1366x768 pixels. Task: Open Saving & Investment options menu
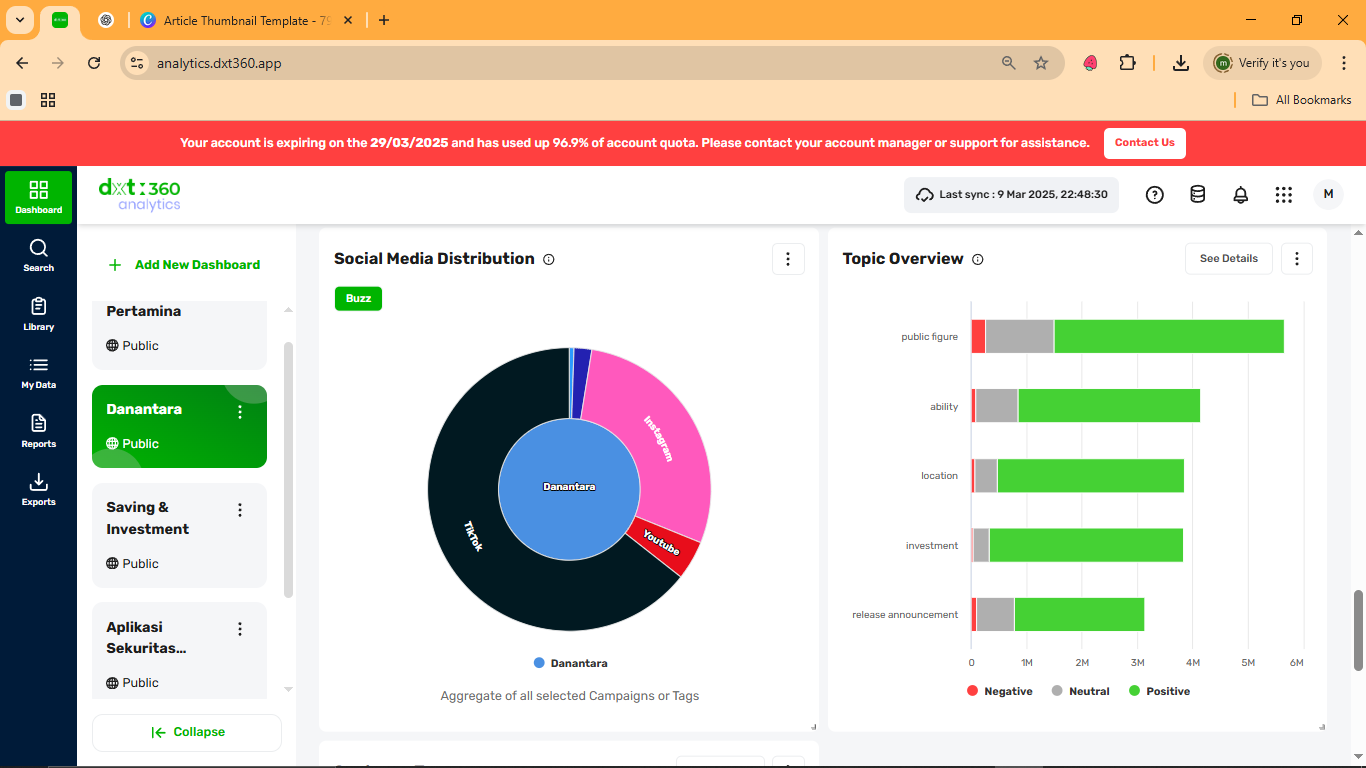240,510
